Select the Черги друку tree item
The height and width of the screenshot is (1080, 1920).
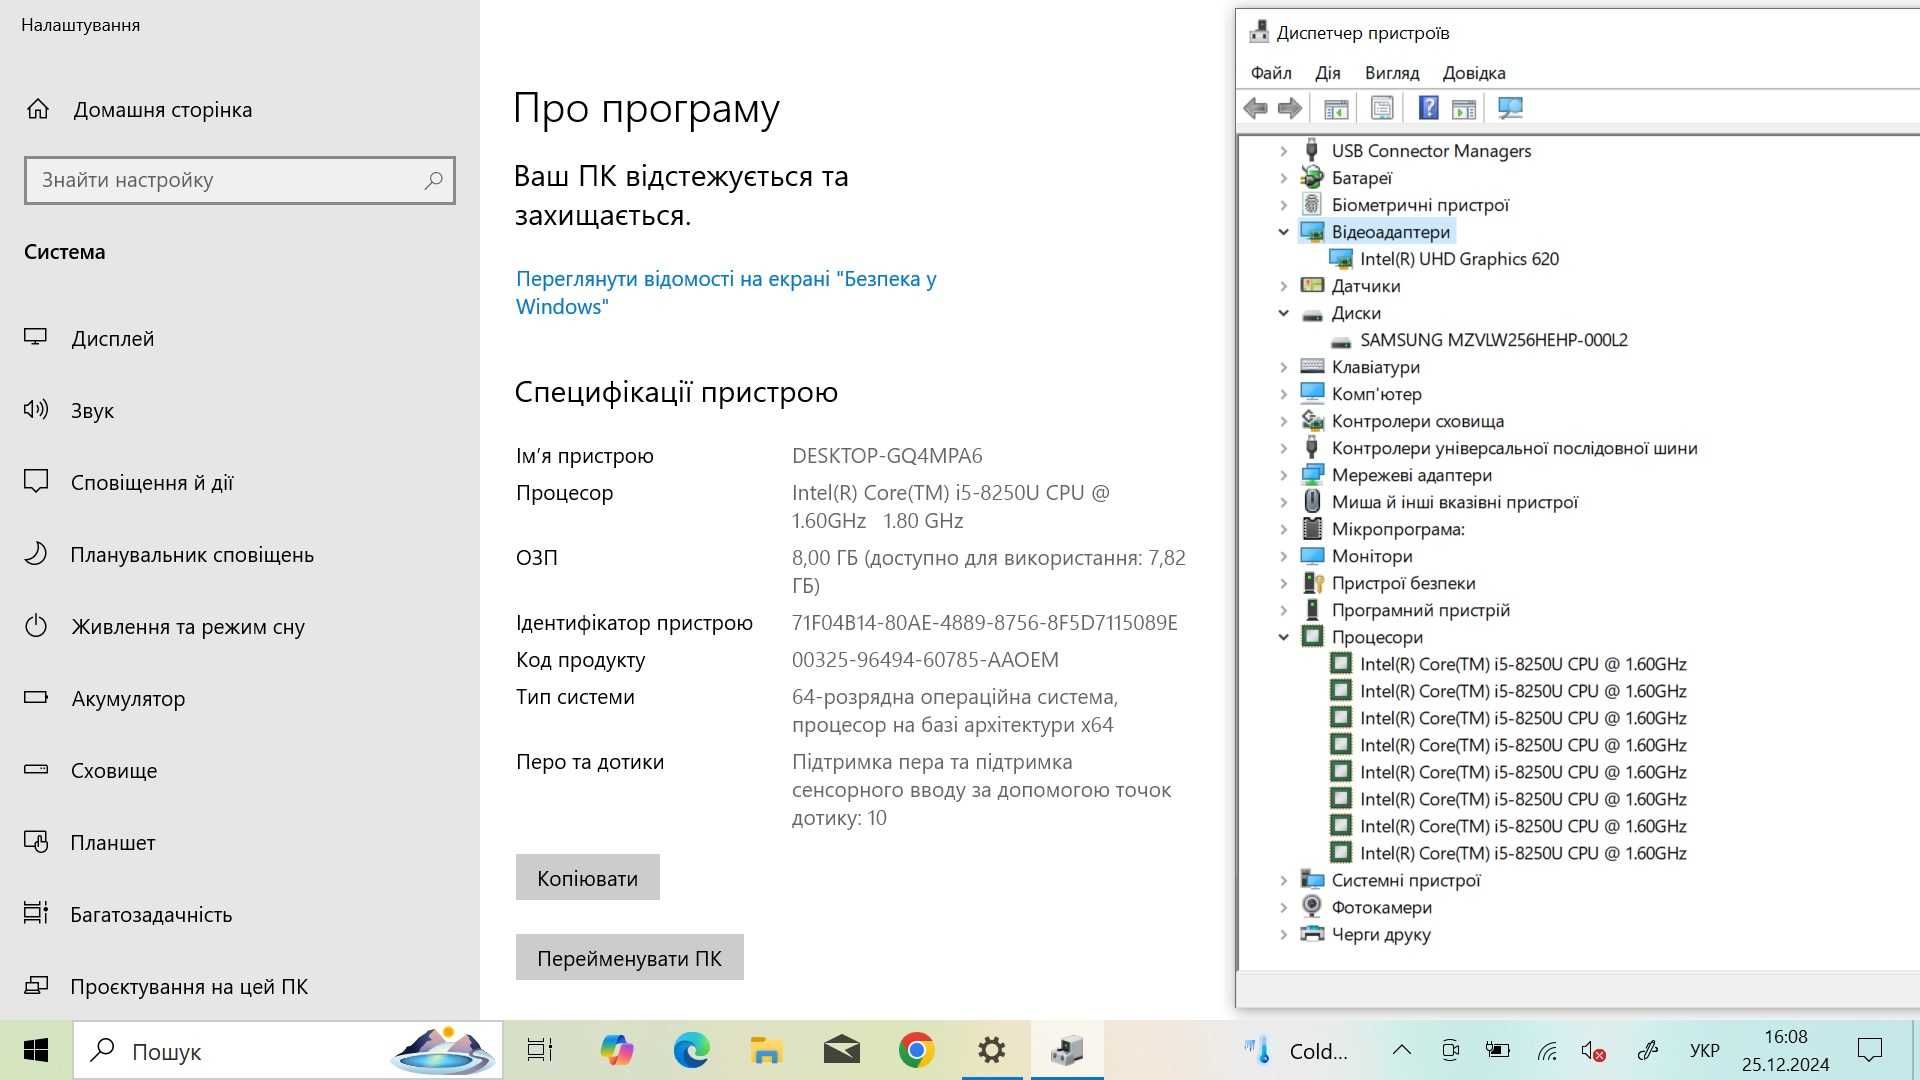(1380, 934)
